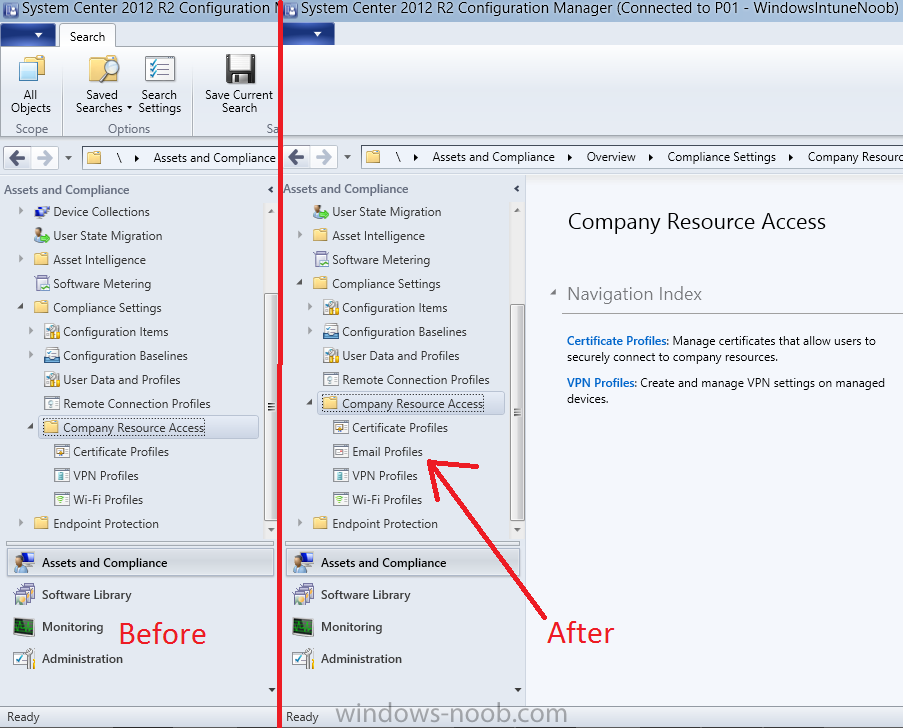Screen dimensions: 903x728
Task: Click Compliance Settings in right window breadcrumb
Action: pyautogui.click(x=722, y=157)
